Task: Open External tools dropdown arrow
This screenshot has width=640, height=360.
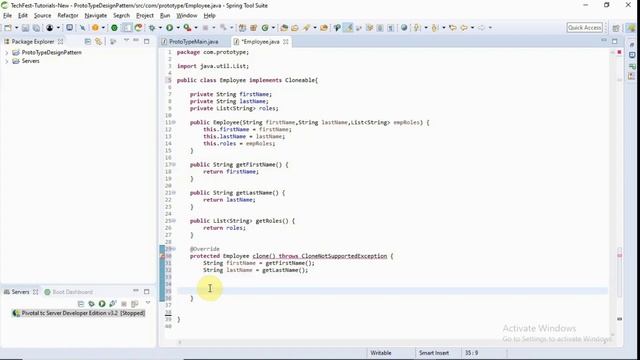Action: tap(196, 28)
